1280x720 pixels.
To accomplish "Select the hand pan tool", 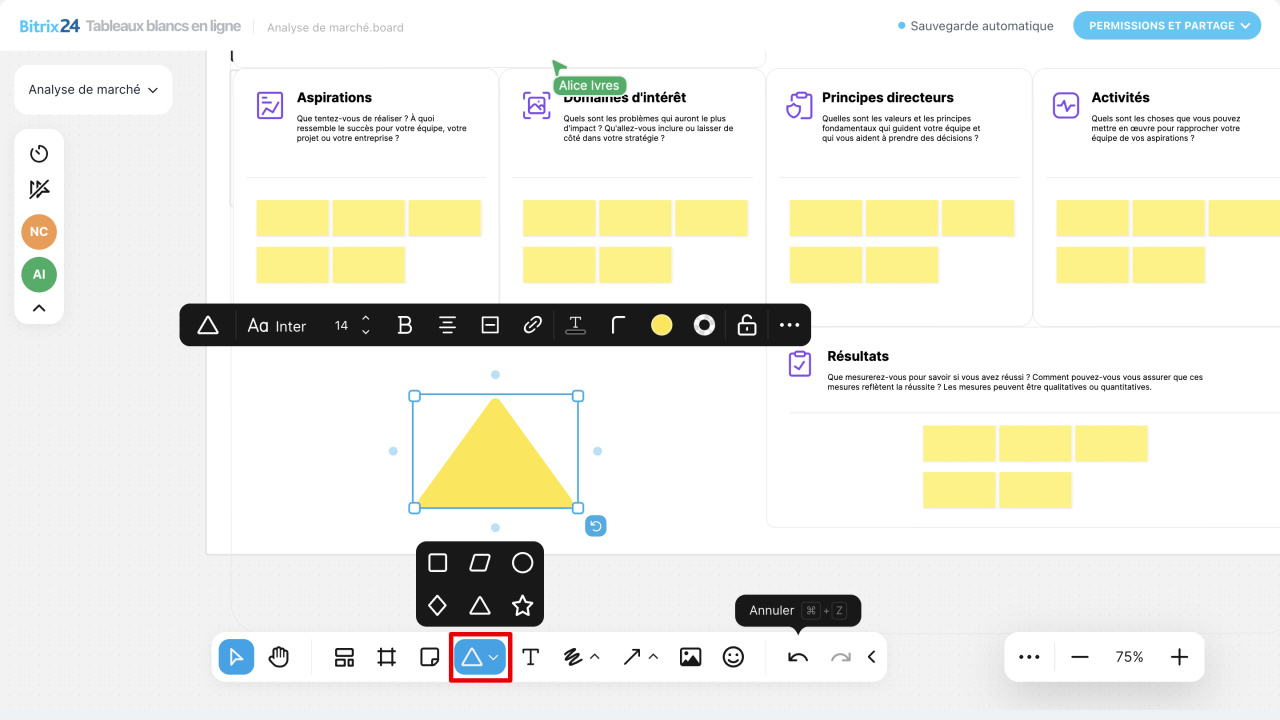I will coord(279,657).
